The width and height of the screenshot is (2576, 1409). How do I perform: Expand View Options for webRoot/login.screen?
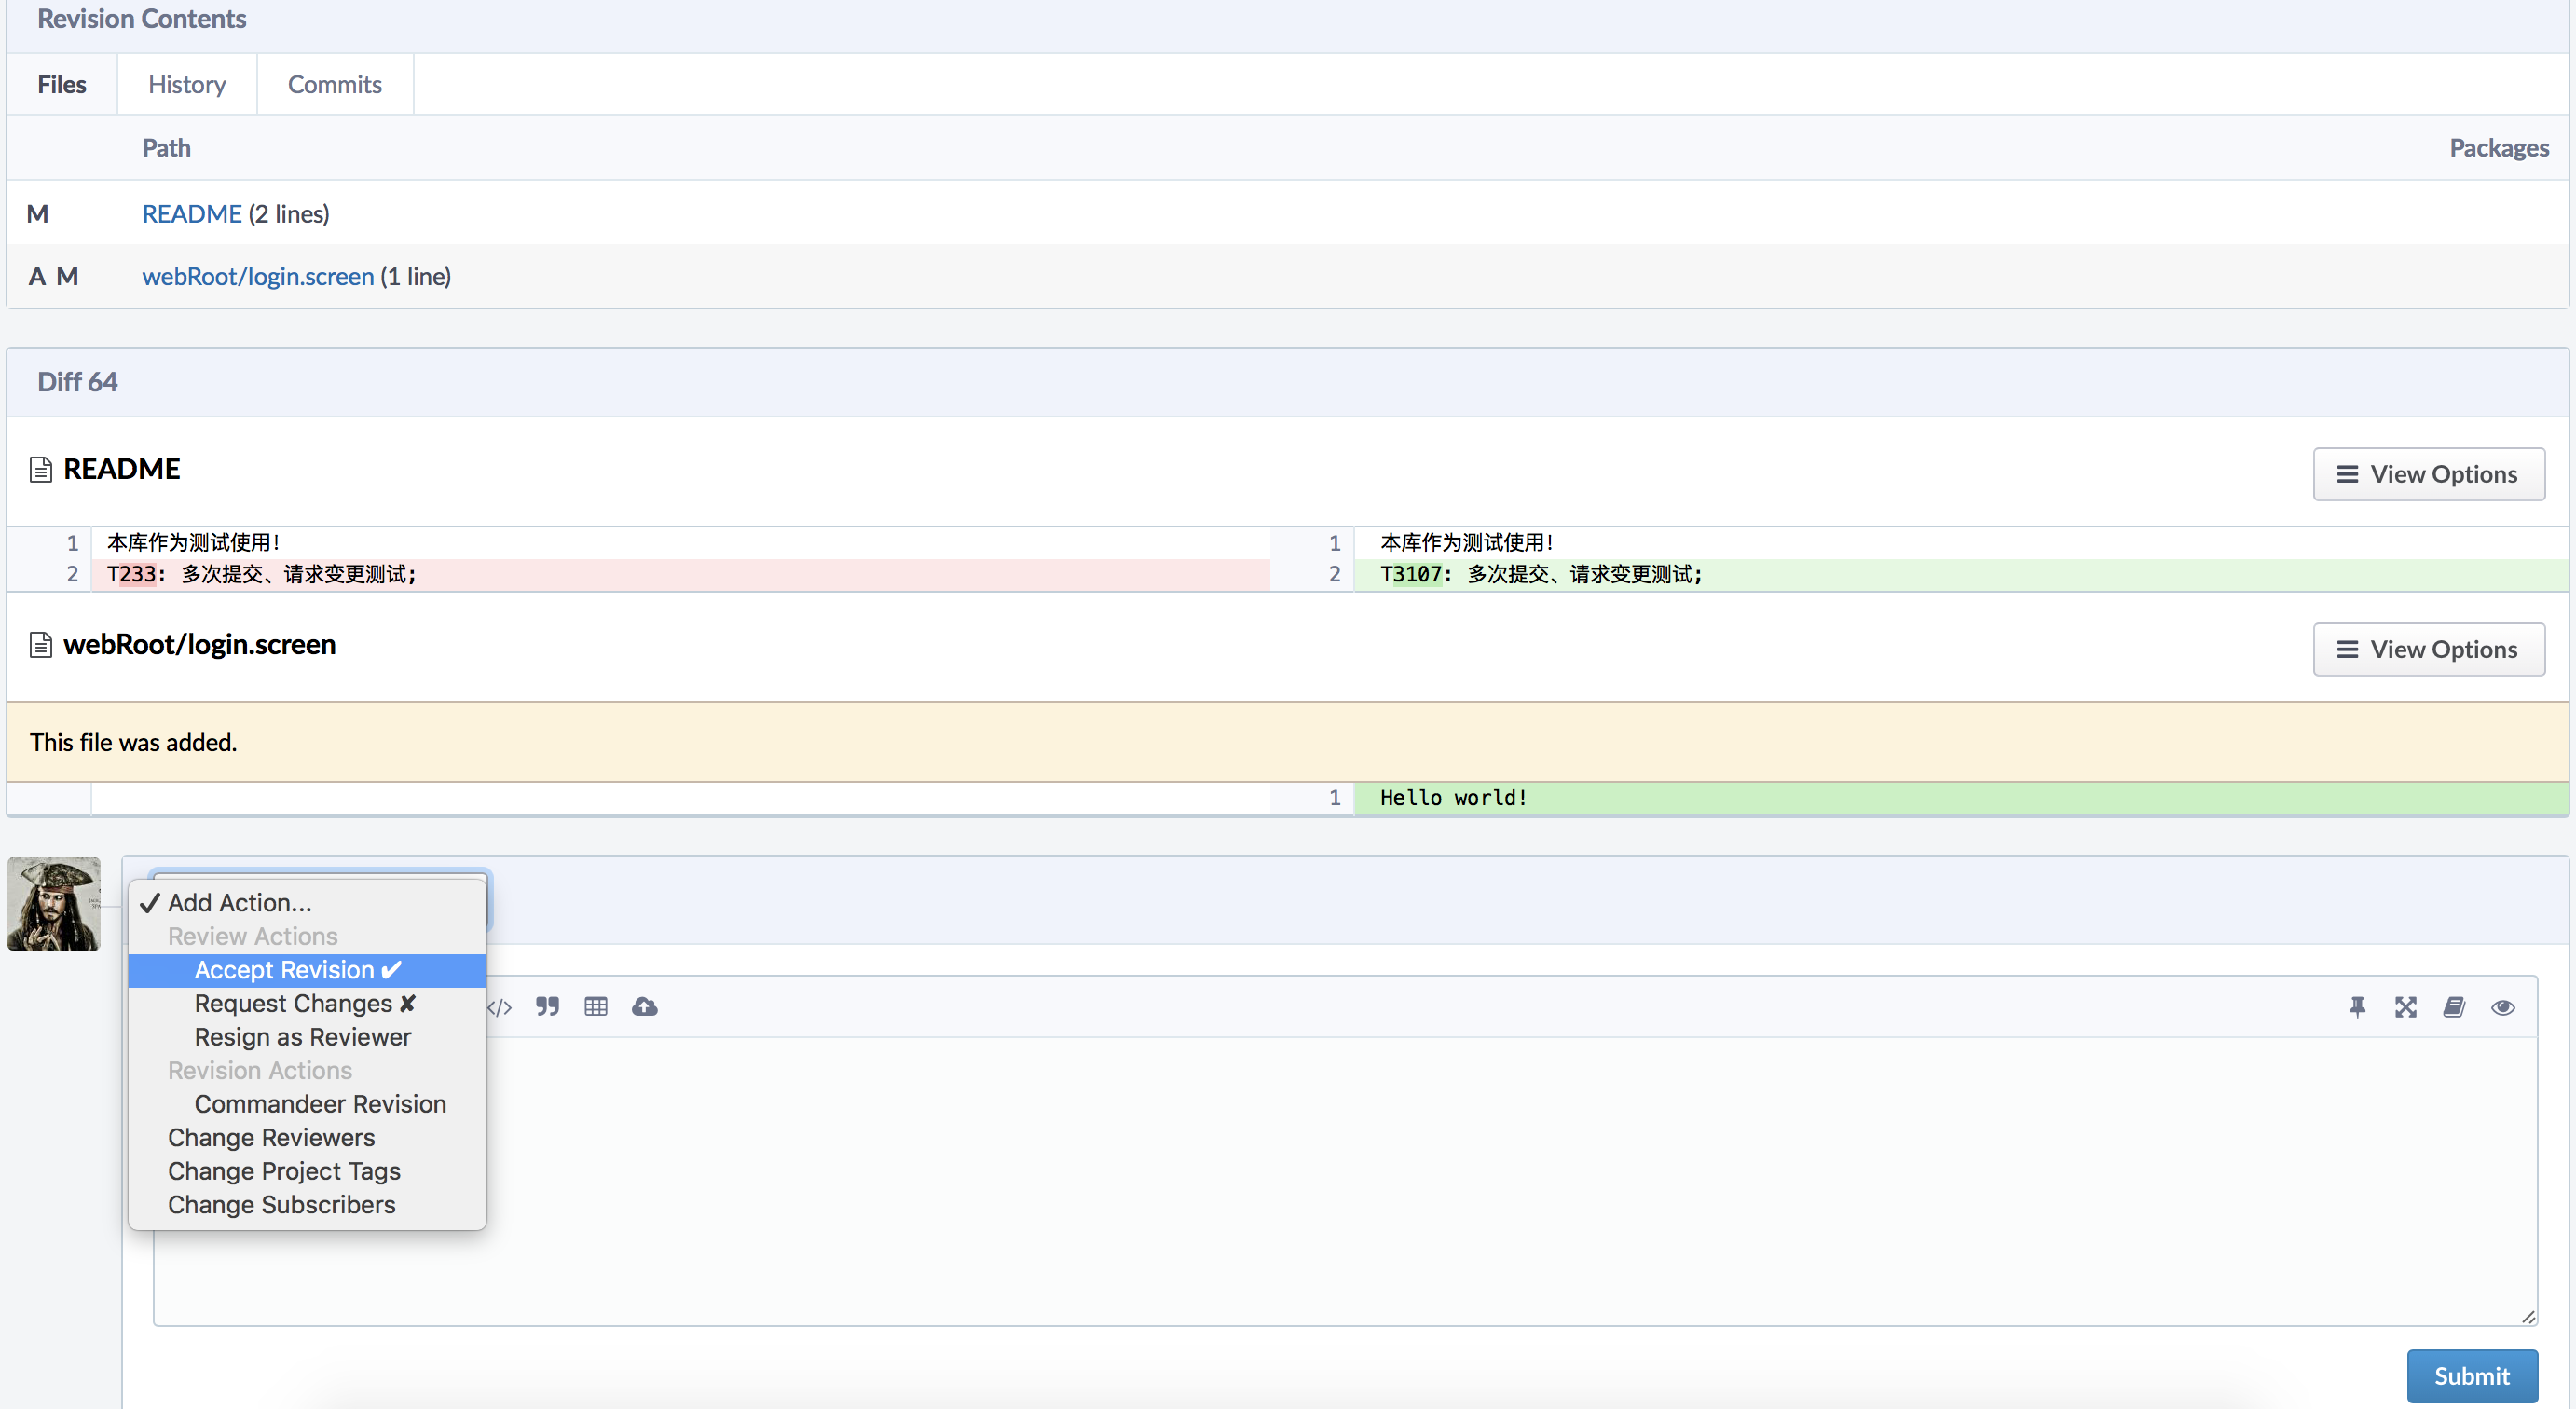coord(2428,650)
